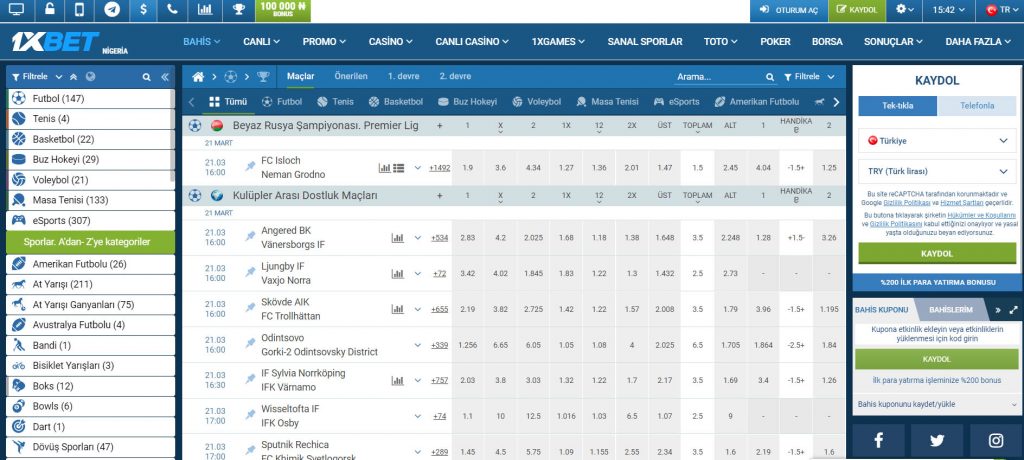Pin the FC Isloch match
Screen dimensions: 1024x460
[250, 167]
